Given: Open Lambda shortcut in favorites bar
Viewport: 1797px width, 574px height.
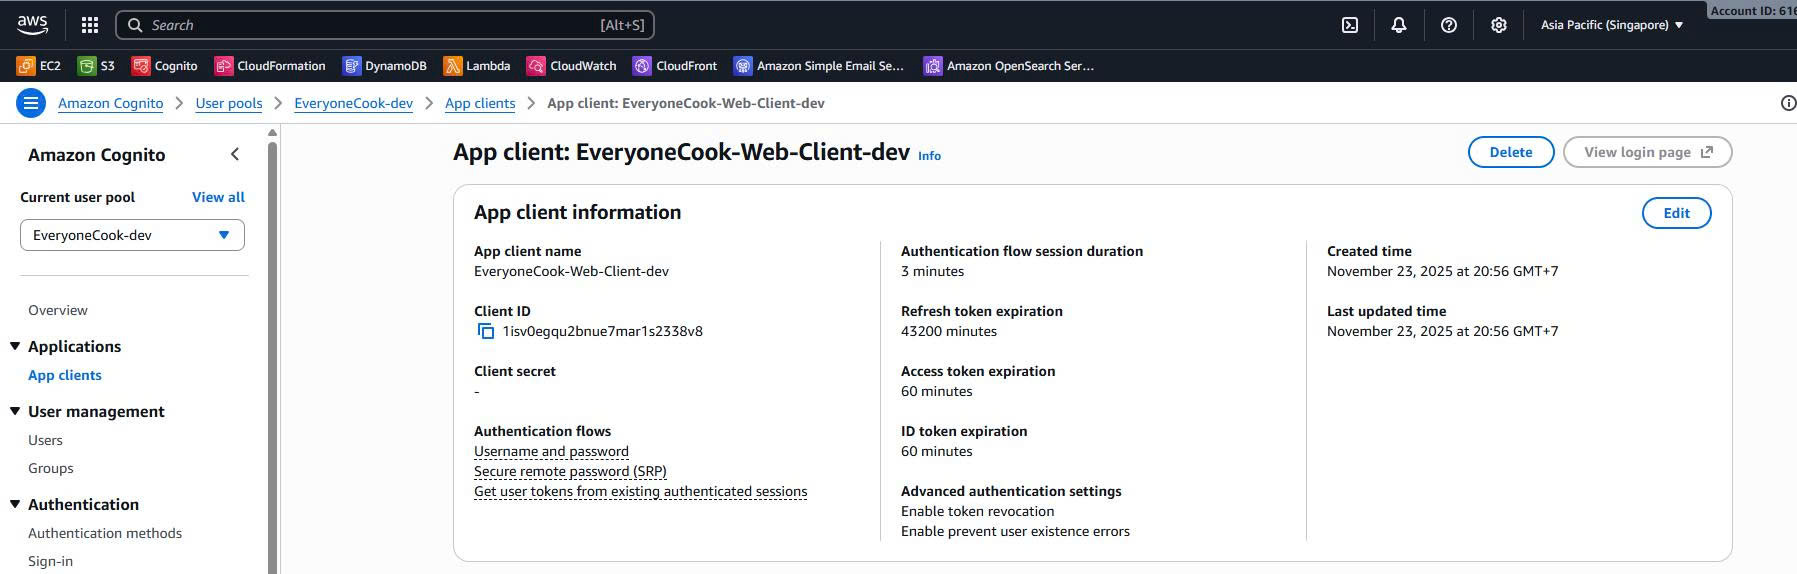Looking at the screenshot, I should click(477, 66).
